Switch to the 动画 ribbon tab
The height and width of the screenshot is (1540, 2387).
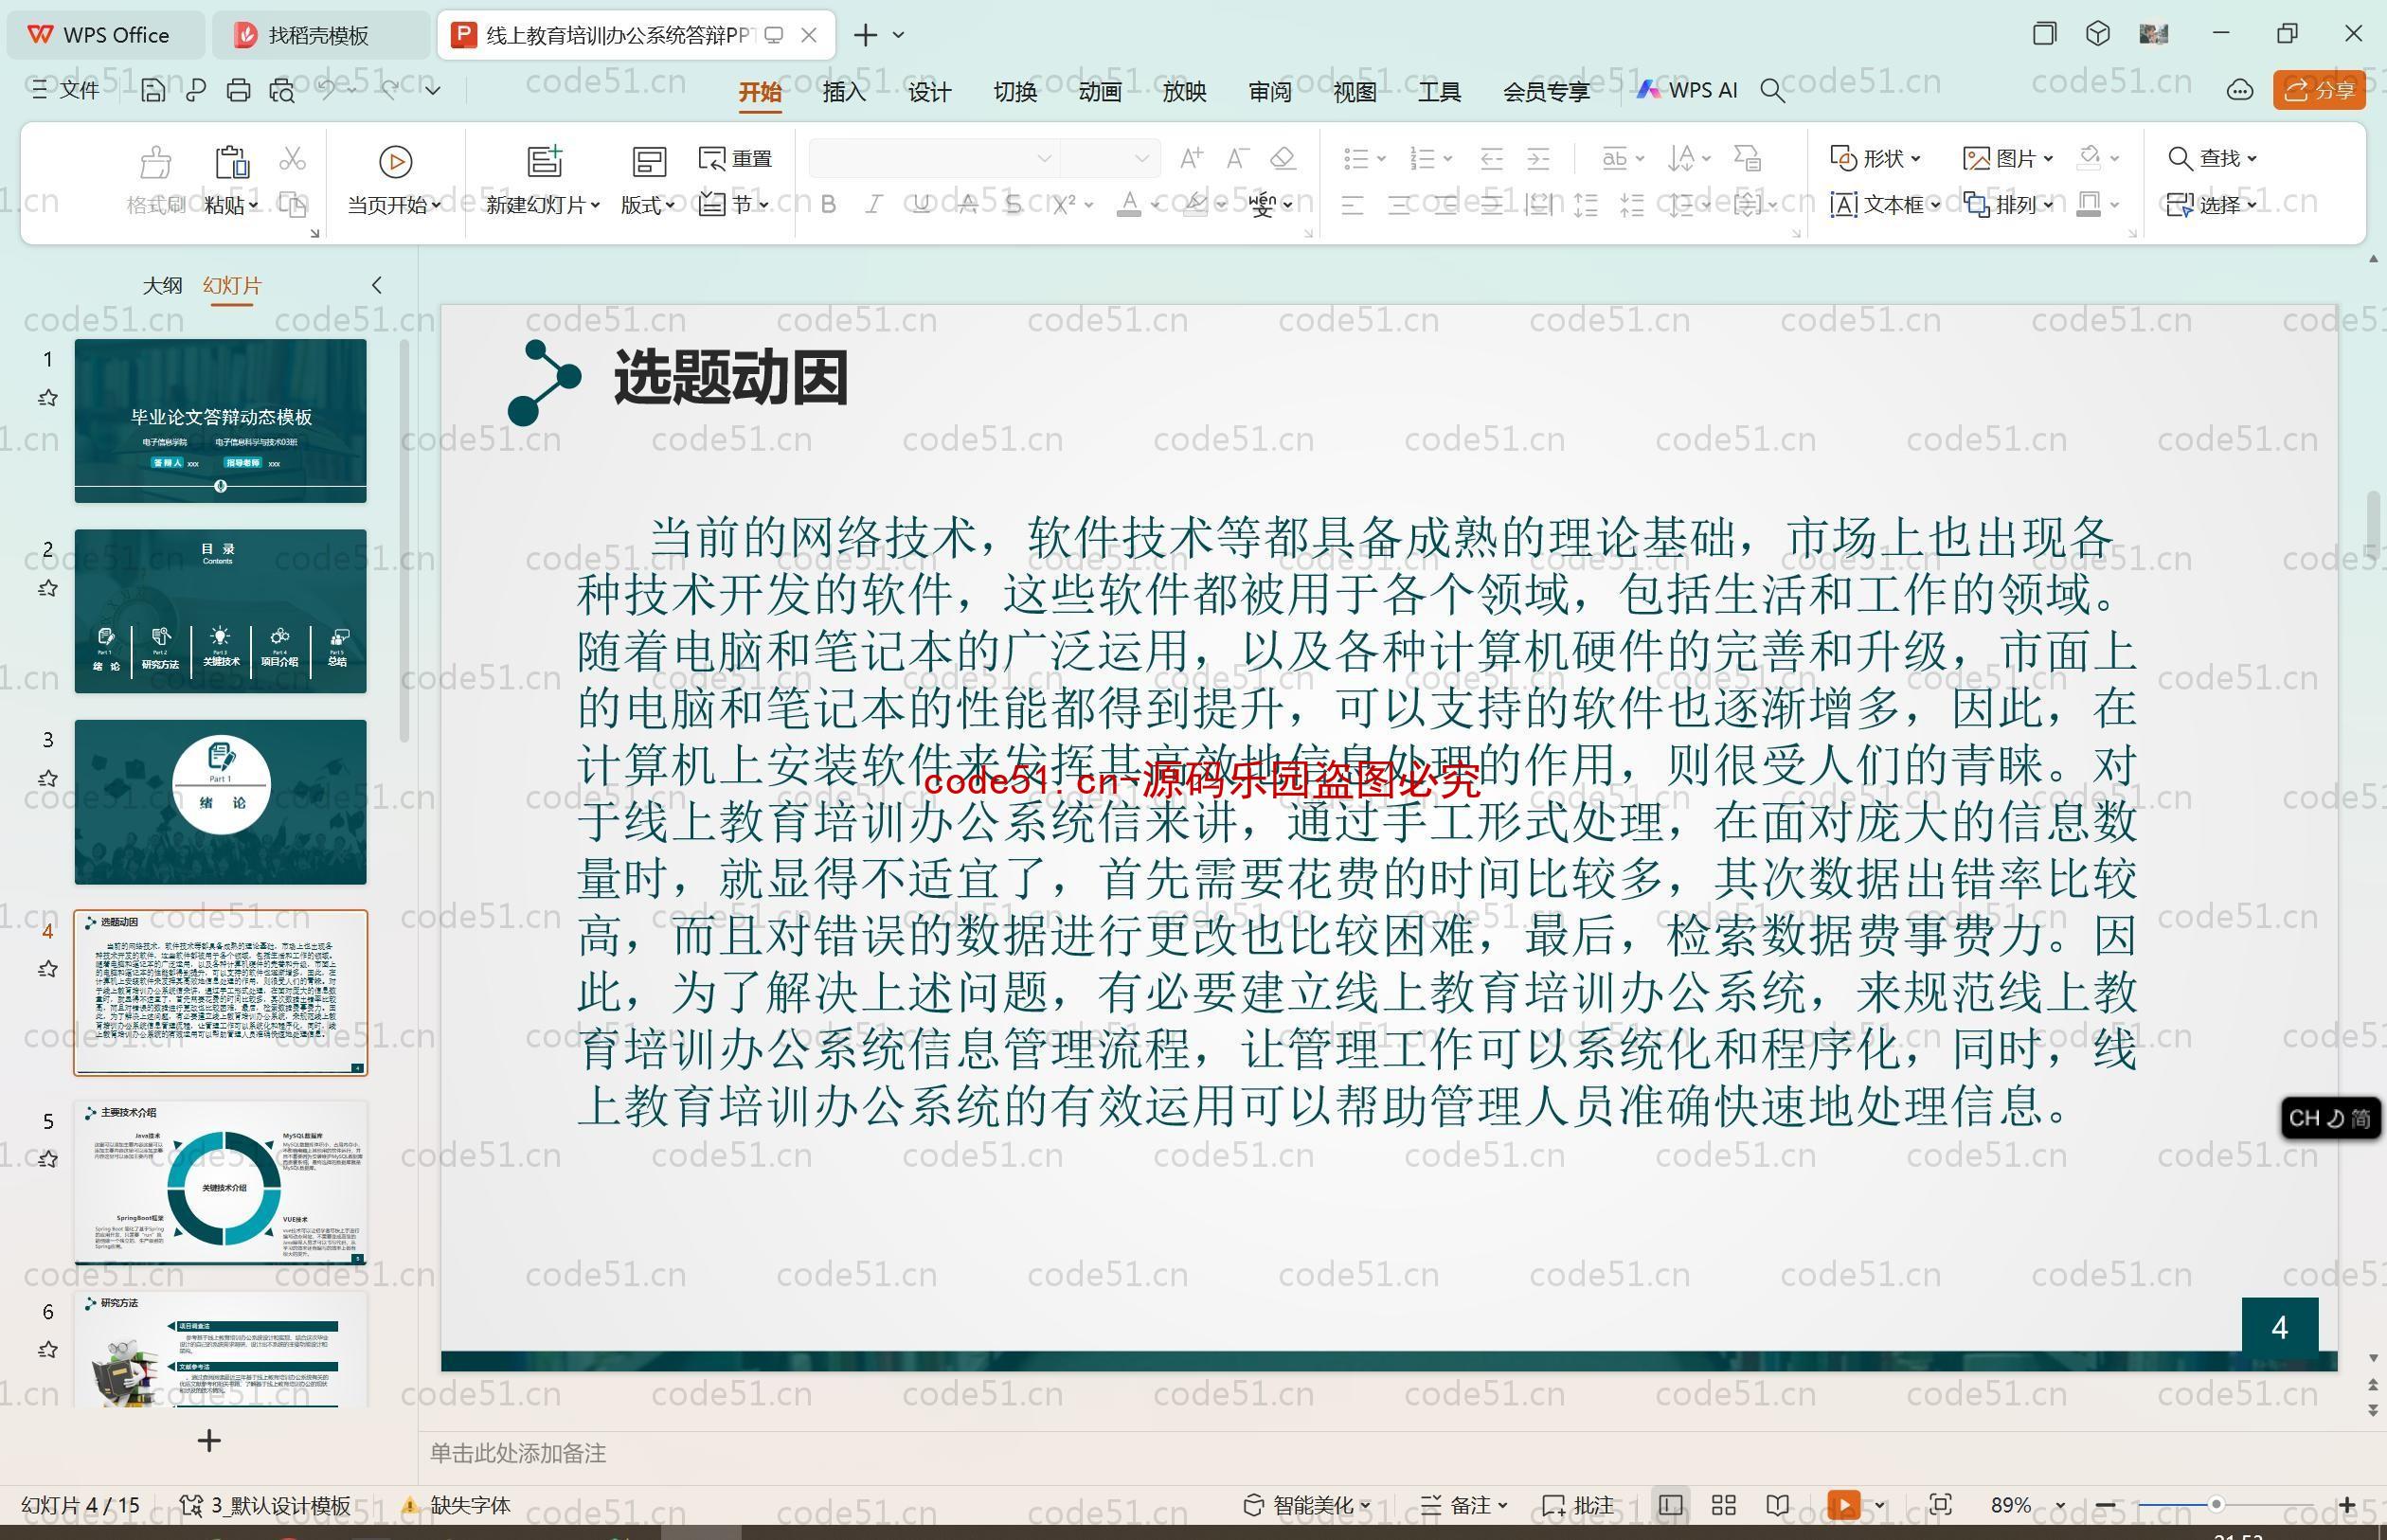(1100, 94)
